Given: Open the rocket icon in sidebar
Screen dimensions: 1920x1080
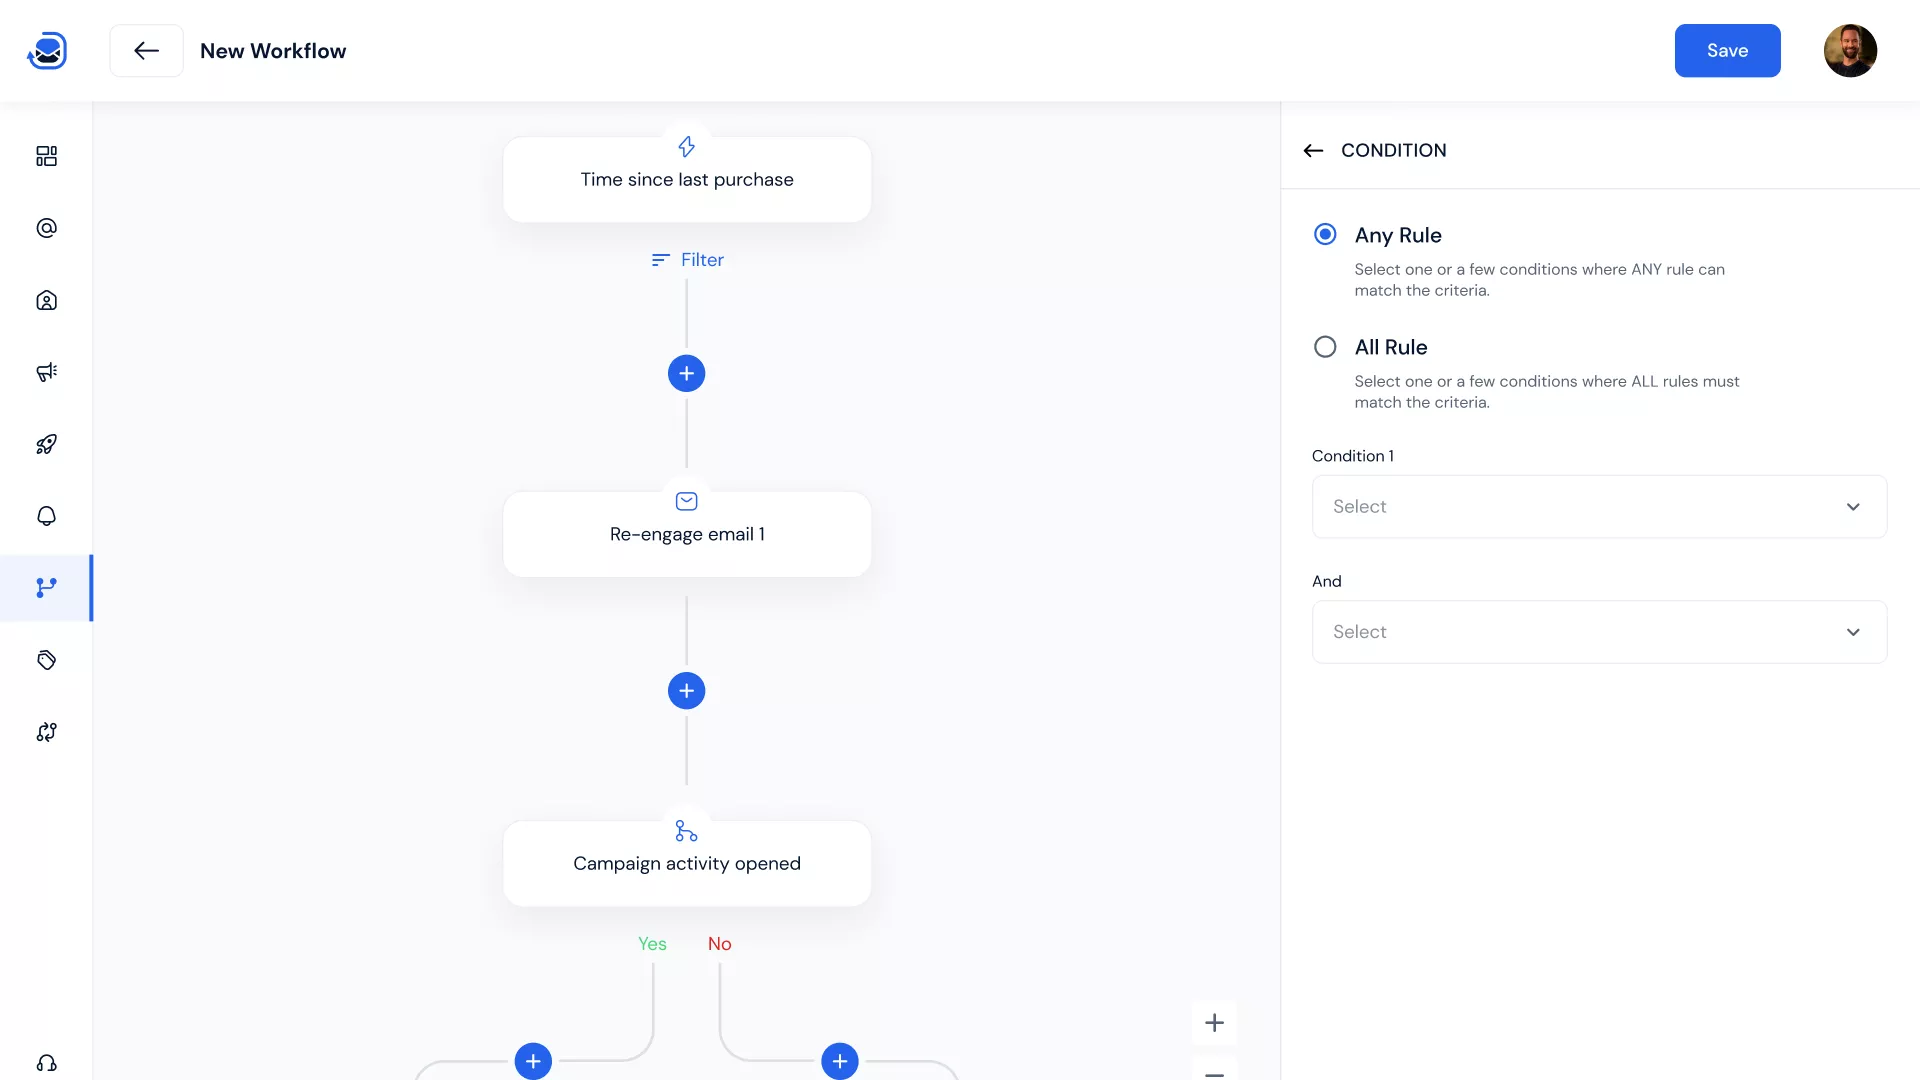Looking at the screenshot, I should tap(46, 444).
